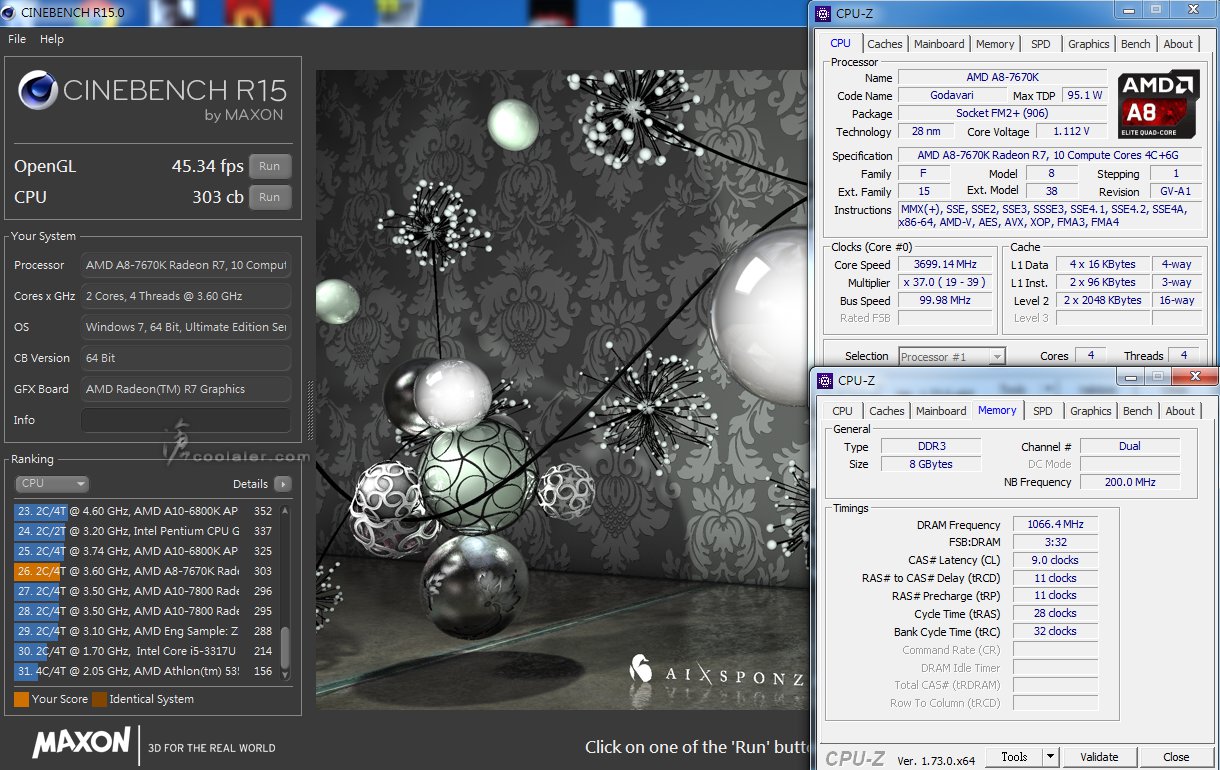The width and height of the screenshot is (1220, 770).
Task: Click the brown Identical System color swatch
Action: [99, 699]
